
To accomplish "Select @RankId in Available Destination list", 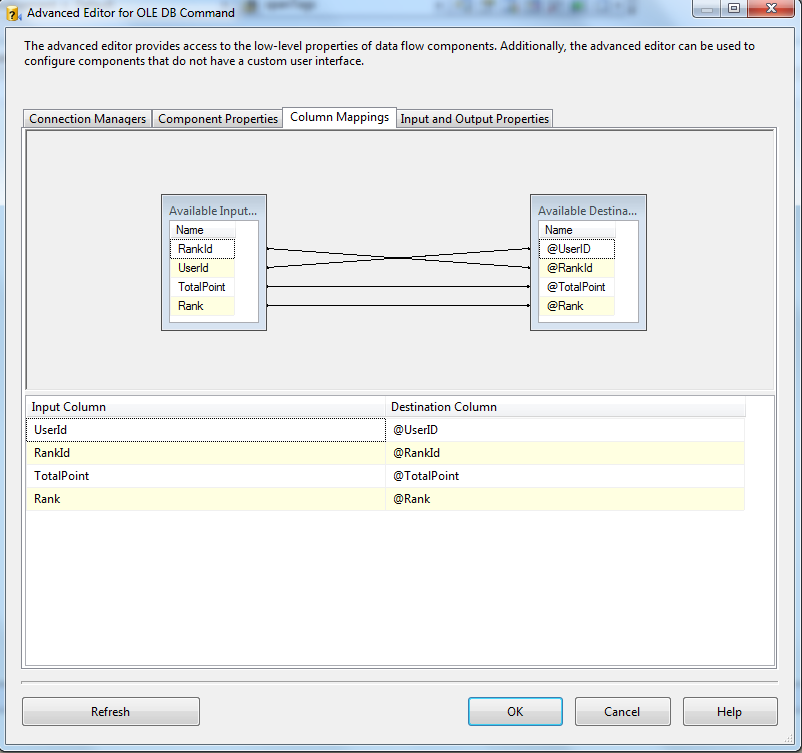I will [577, 268].
